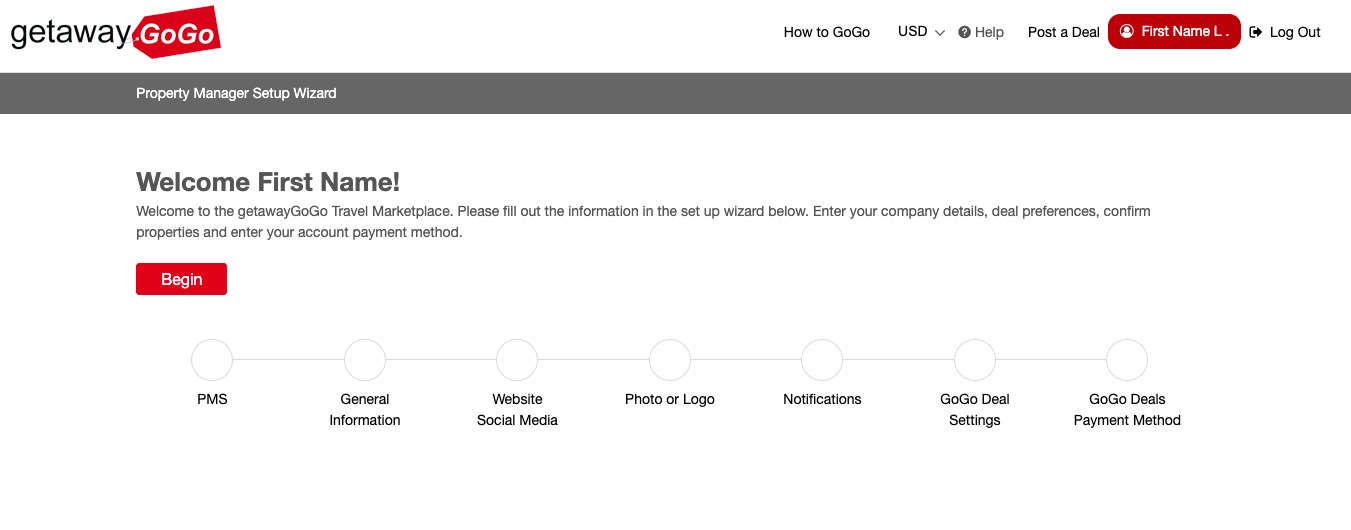This screenshot has height=530, width=1351.
Task: Expand the currency chevron arrow
Action: pos(939,33)
